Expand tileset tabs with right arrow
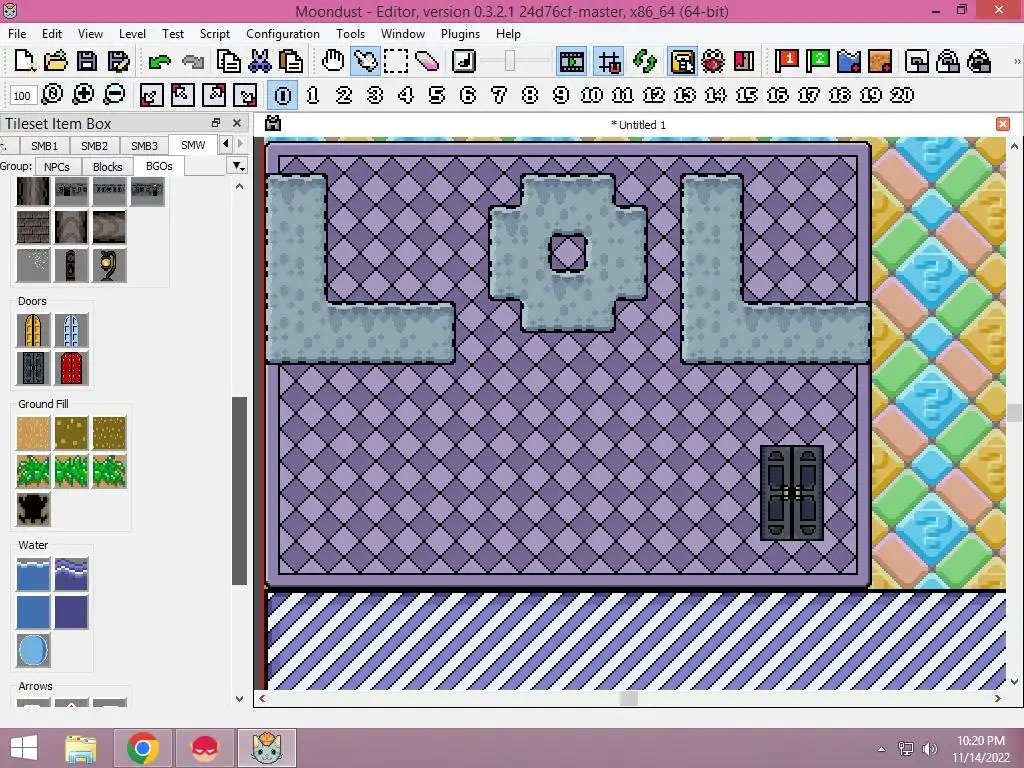The image size is (1024, 768). [240, 144]
